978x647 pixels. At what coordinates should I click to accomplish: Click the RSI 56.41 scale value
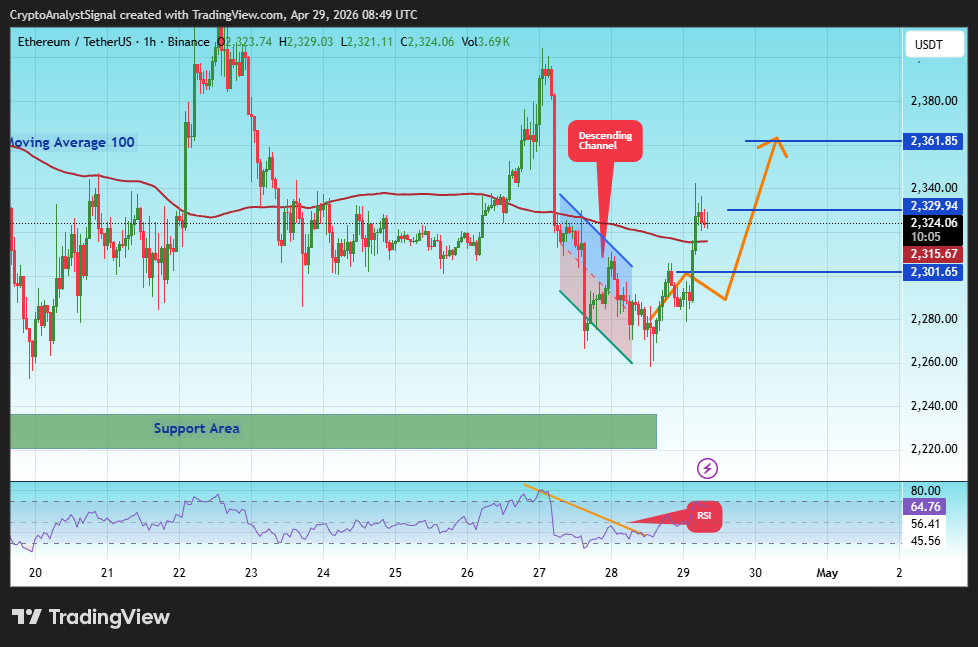click(926, 524)
